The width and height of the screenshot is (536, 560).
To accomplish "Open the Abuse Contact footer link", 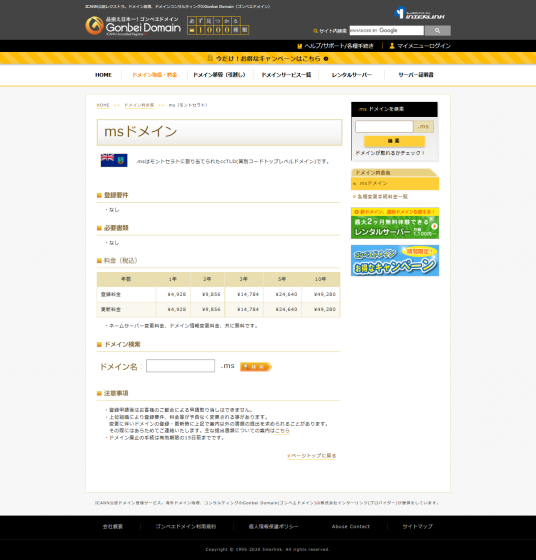I will 350,526.
